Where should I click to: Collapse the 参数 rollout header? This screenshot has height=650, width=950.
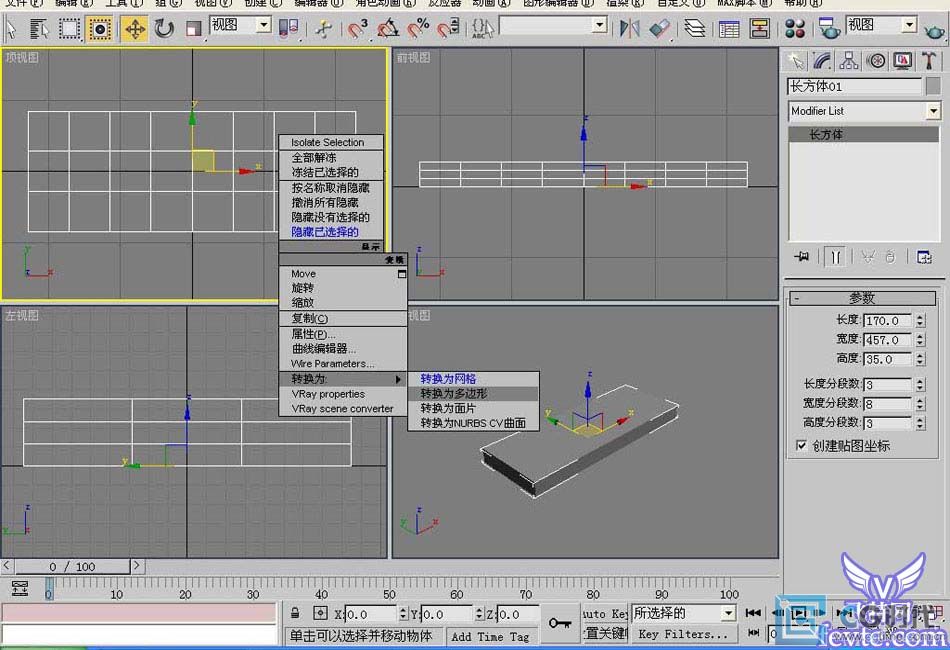[863, 298]
